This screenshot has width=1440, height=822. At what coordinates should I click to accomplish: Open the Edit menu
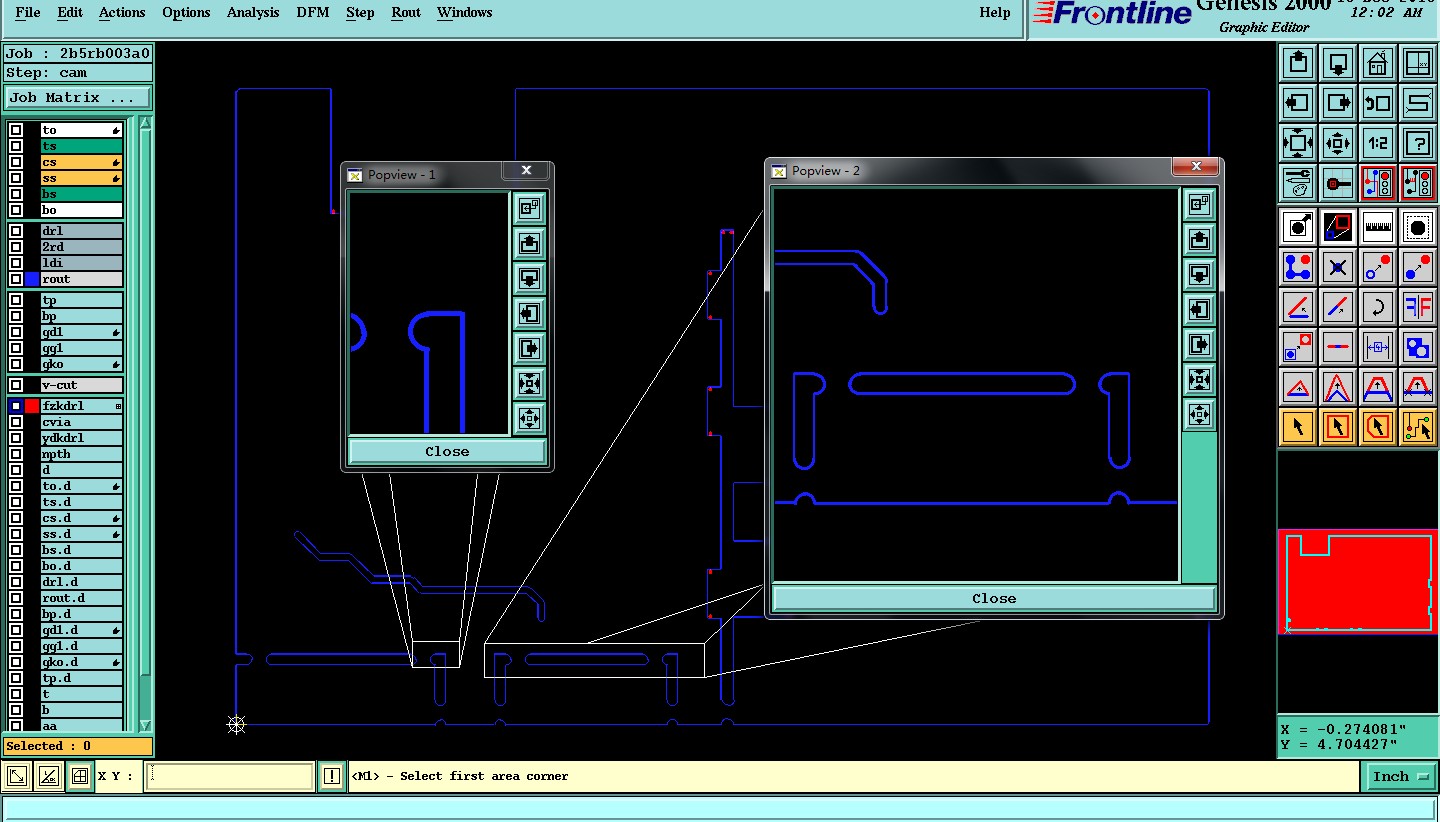[x=70, y=12]
